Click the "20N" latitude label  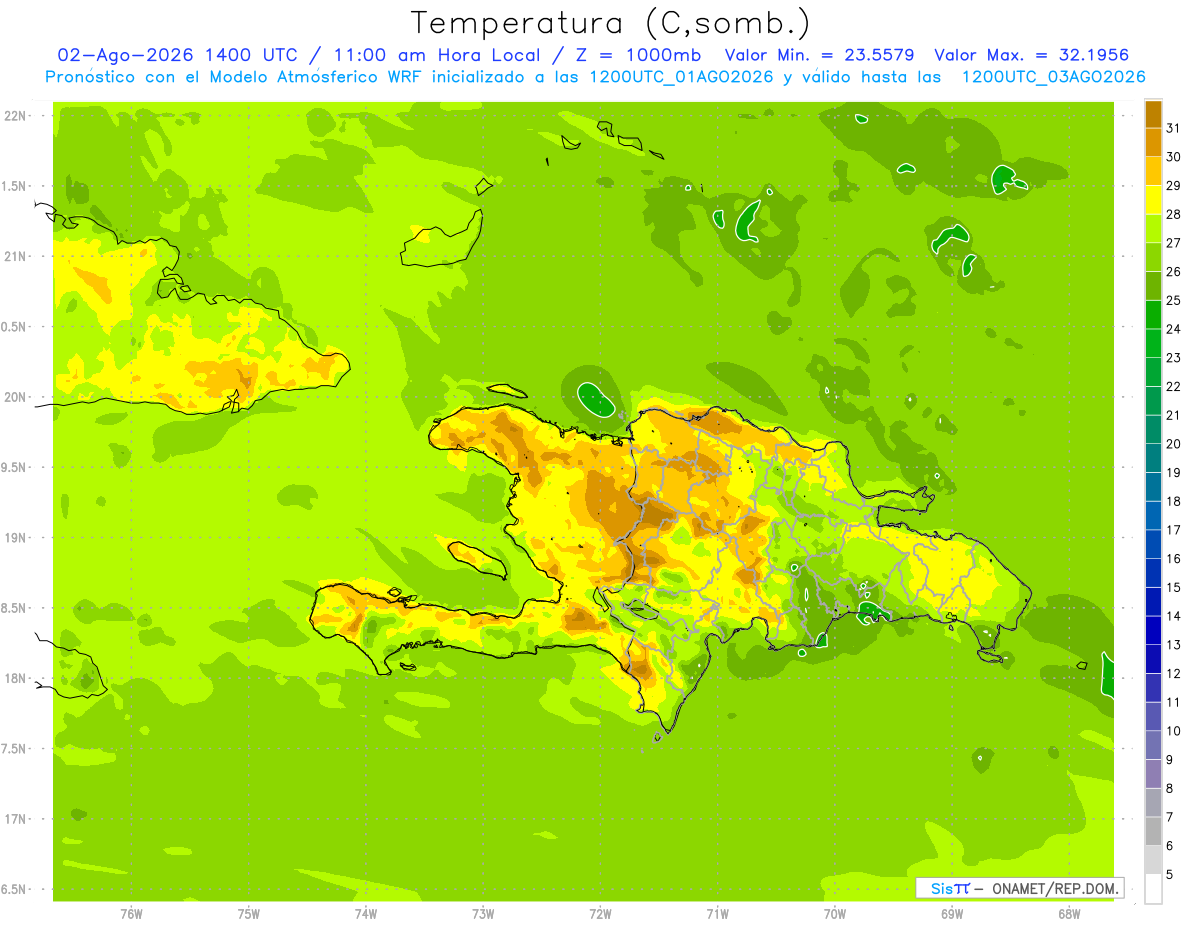14,397
